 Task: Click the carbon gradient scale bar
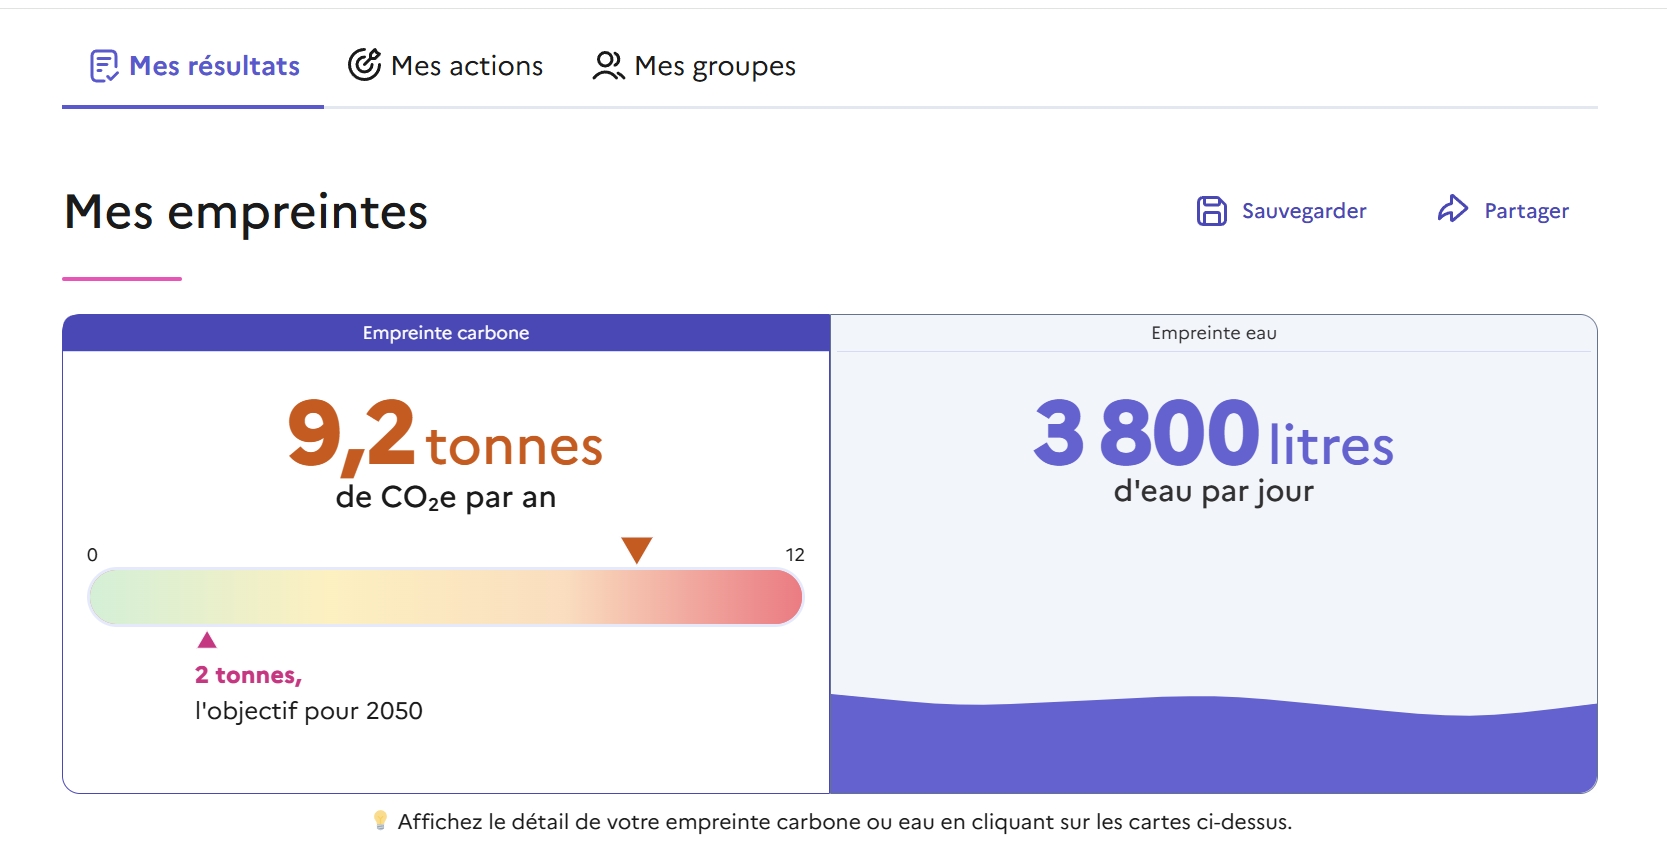pos(445,597)
